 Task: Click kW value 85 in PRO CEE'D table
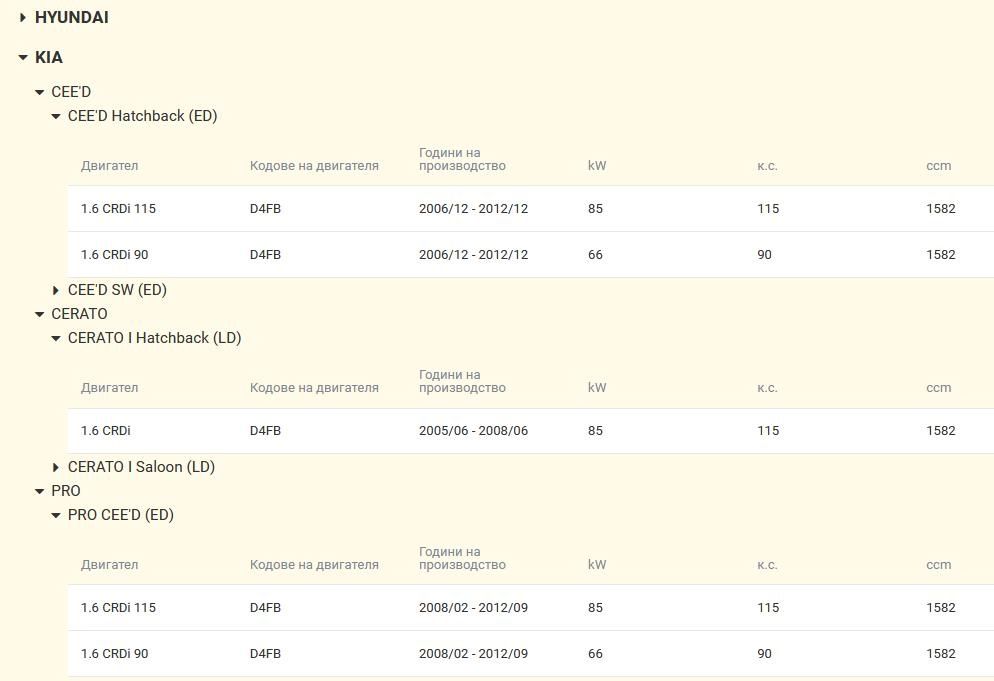(595, 607)
